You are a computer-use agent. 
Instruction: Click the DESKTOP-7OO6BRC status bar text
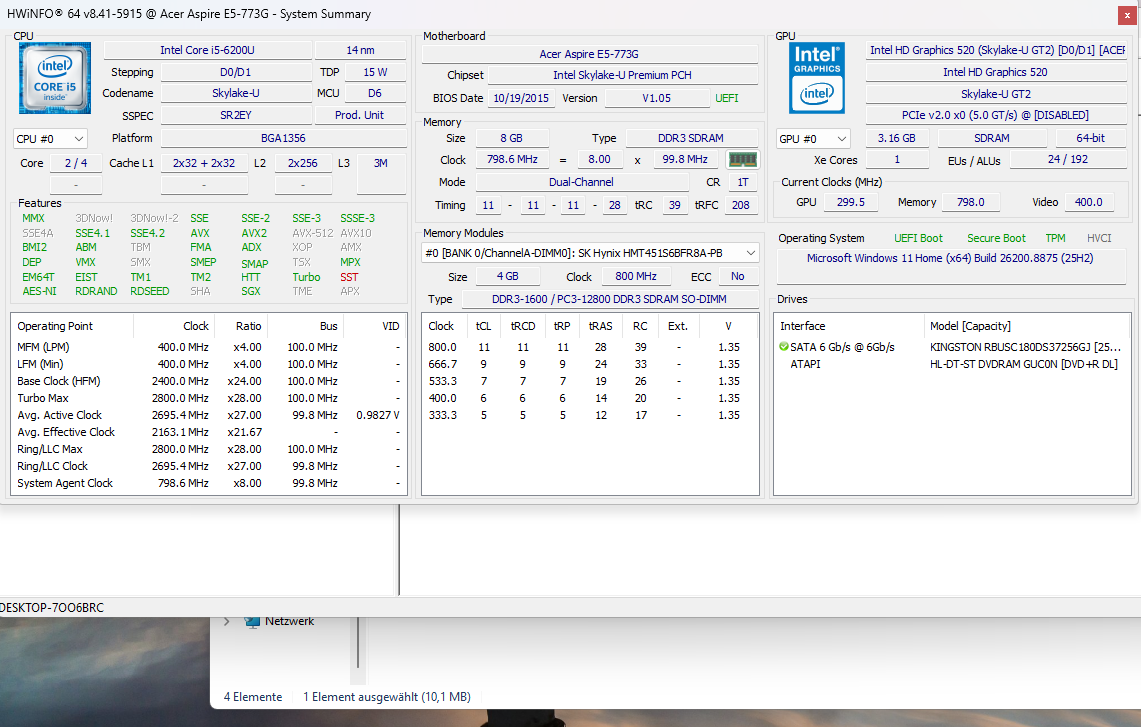pos(52,608)
